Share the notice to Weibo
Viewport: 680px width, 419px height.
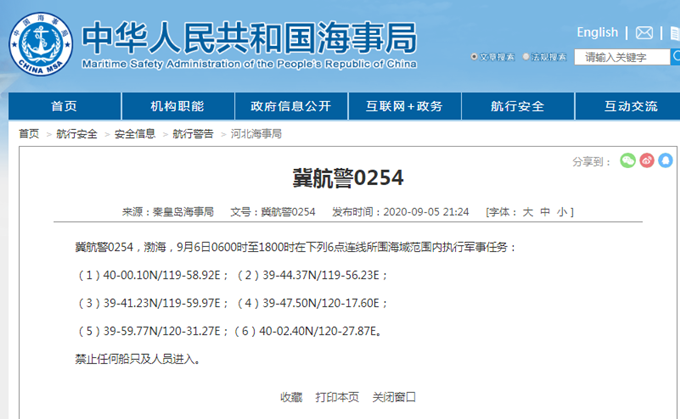pos(646,160)
